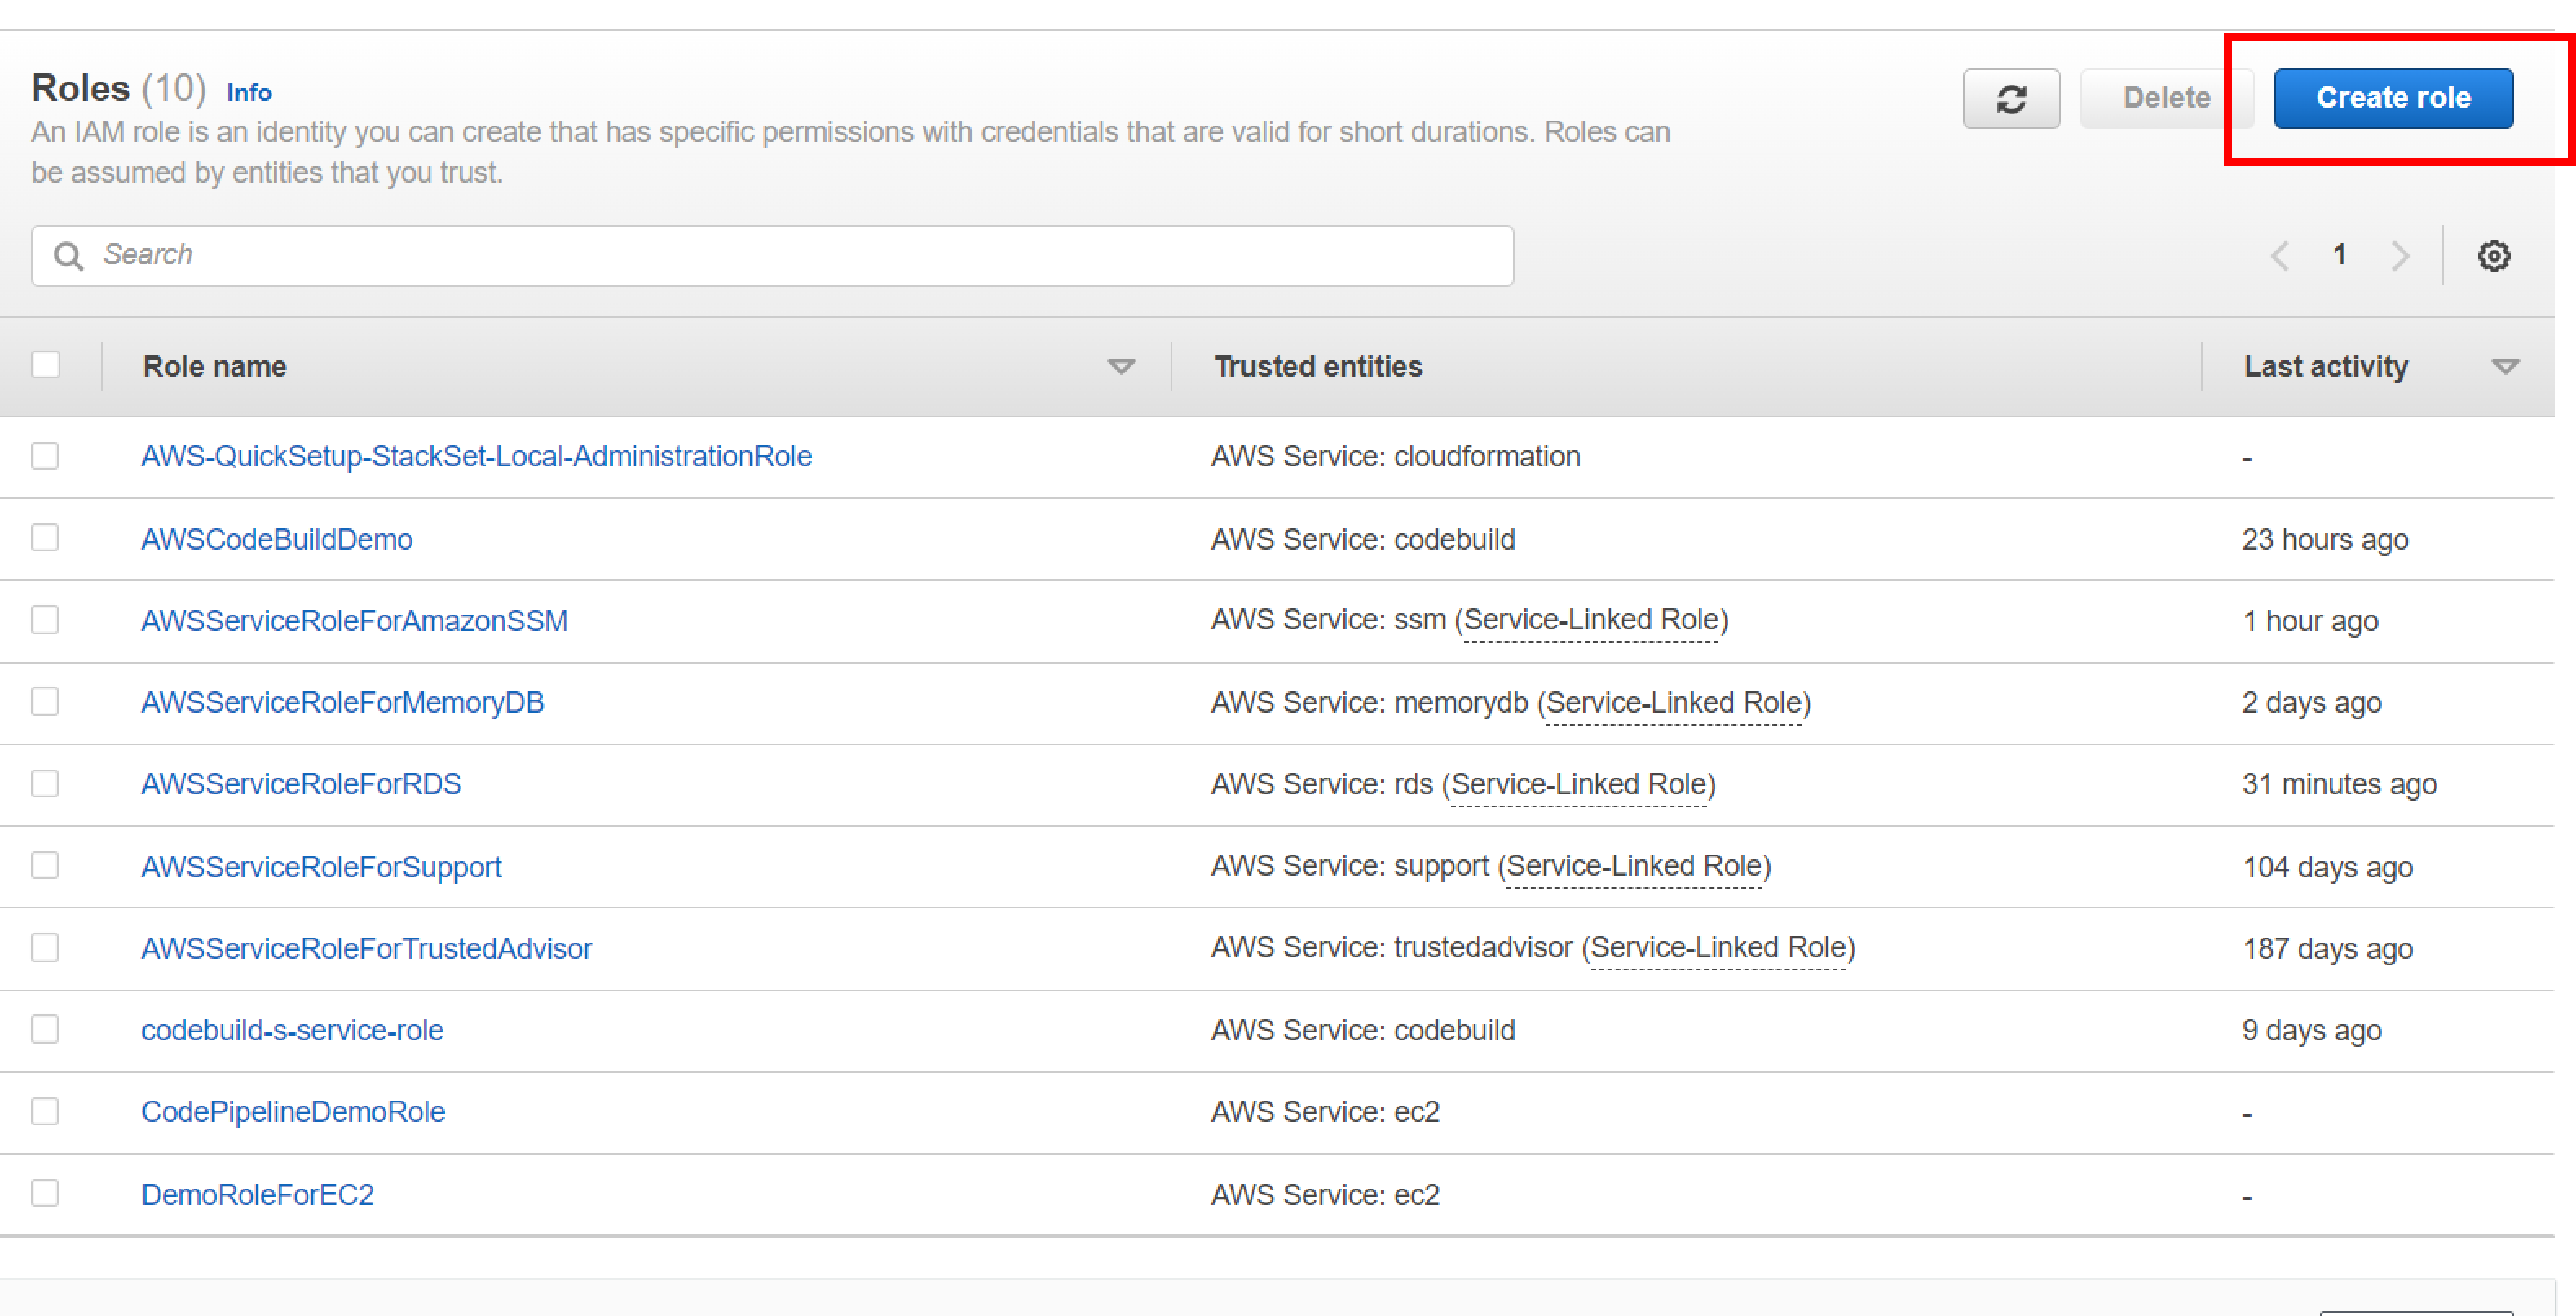Open the codebuild-s-service-role role
The width and height of the screenshot is (2576, 1316).
(292, 1031)
